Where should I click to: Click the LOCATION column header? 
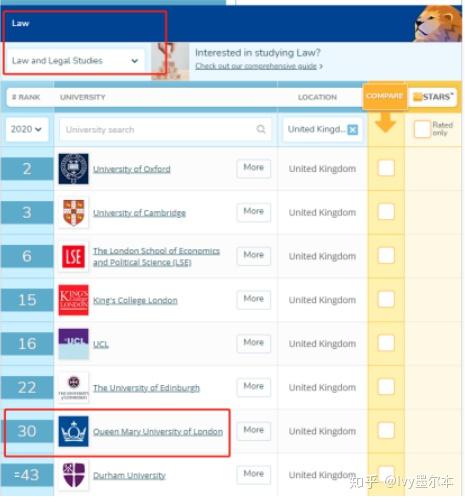[x=317, y=97]
